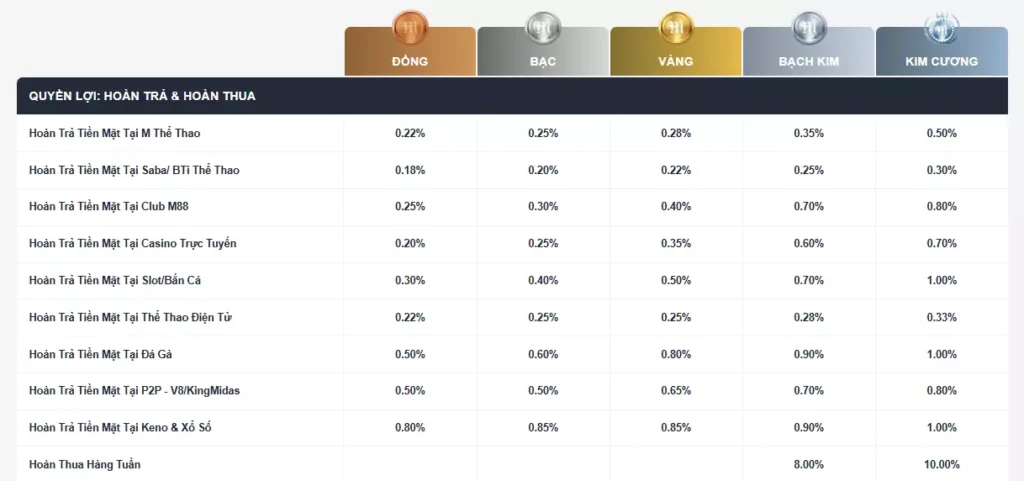Select the Bạc tier tab label
Viewport: 1024px width, 481px height.
543,61
